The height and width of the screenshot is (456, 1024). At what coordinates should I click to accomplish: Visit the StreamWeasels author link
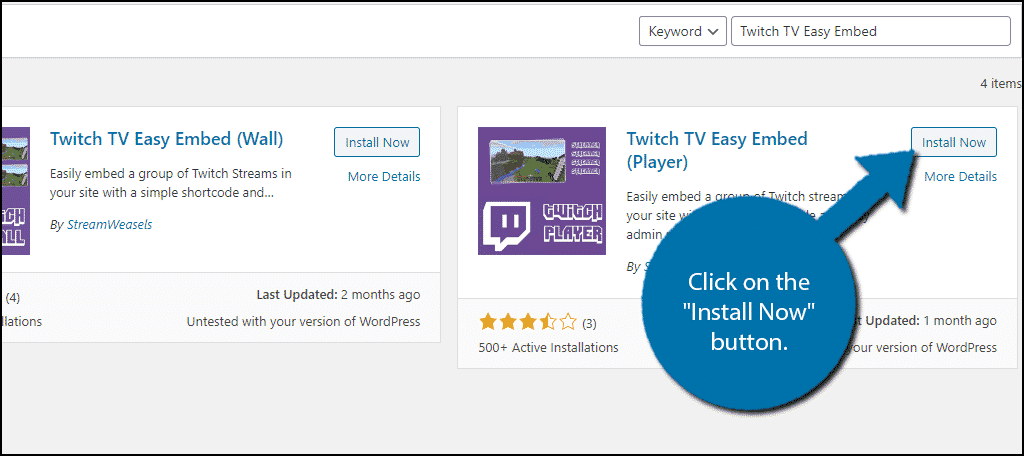coord(110,224)
